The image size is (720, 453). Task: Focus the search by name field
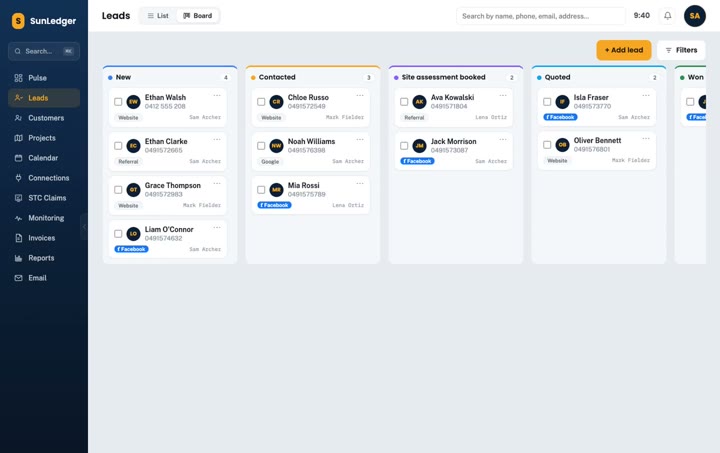[x=540, y=16]
